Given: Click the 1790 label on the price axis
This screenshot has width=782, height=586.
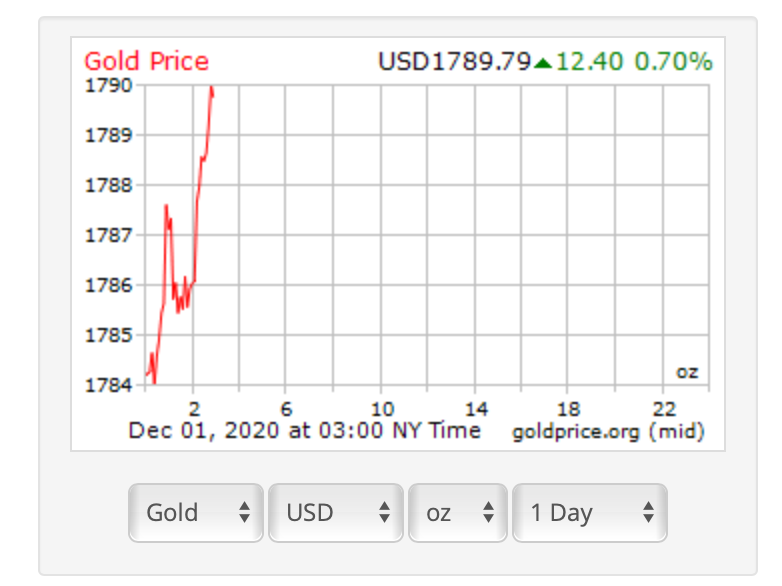Looking at the screenshot, I should tap(110, 85).
